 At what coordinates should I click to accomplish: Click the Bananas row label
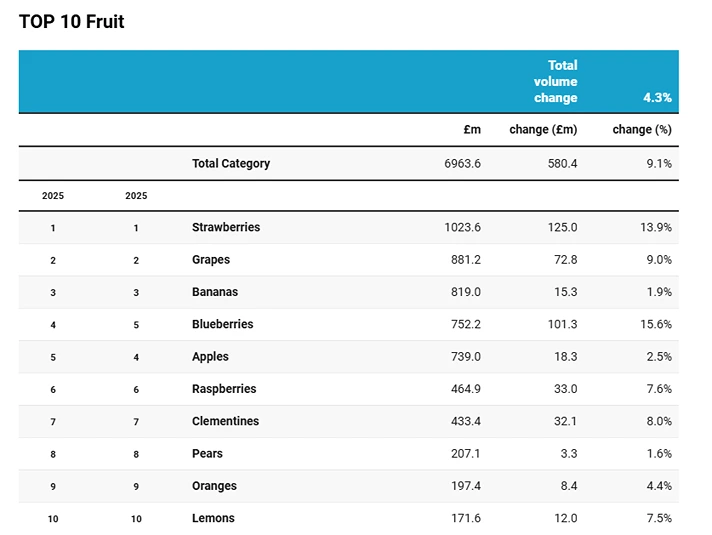(214, 292)
